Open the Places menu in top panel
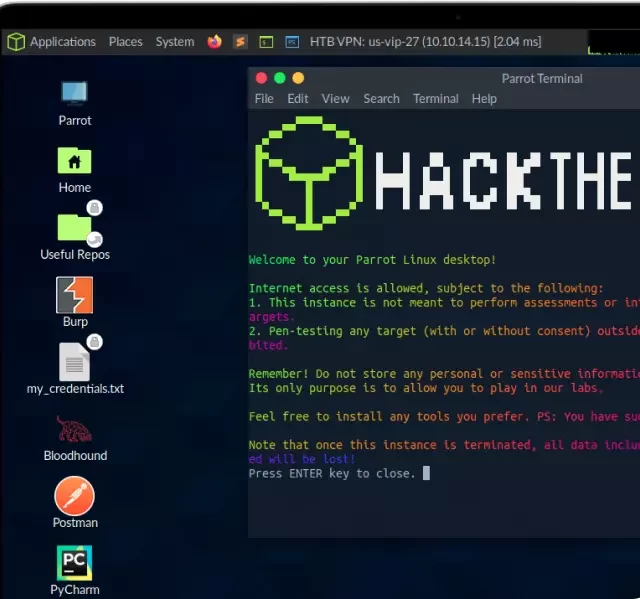The width and height of the screenshot is (640, 599). click(125, 42)
